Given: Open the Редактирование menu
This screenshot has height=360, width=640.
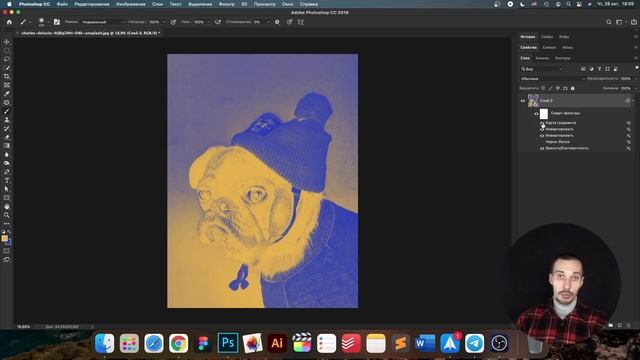Looking at the screenshot, I should coord(92,4).
